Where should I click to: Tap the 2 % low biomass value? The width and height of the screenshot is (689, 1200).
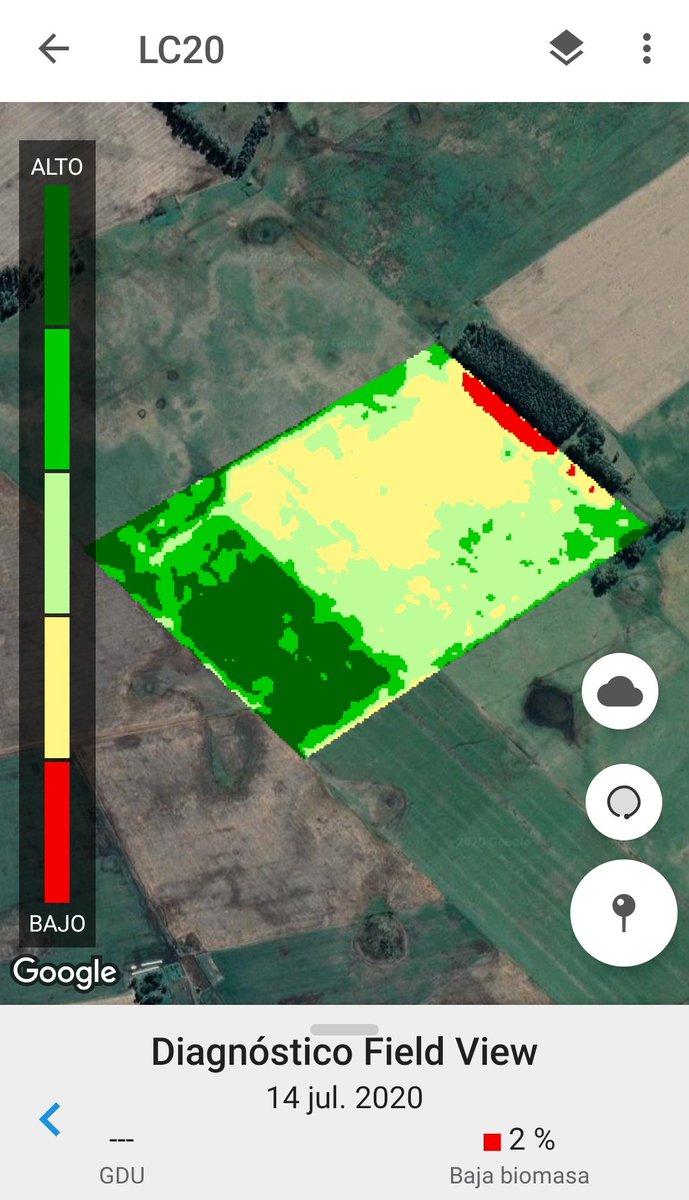[532, 1139]
